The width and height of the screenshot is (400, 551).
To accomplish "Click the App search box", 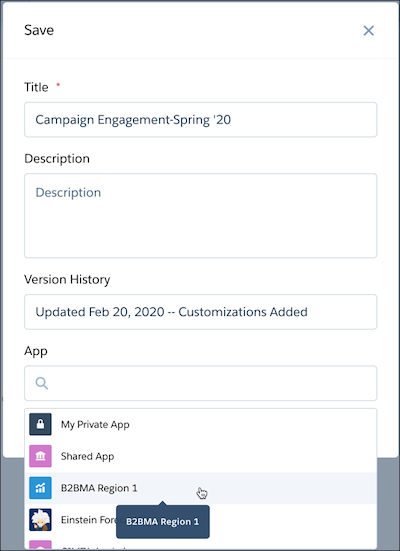I will 201,383.
